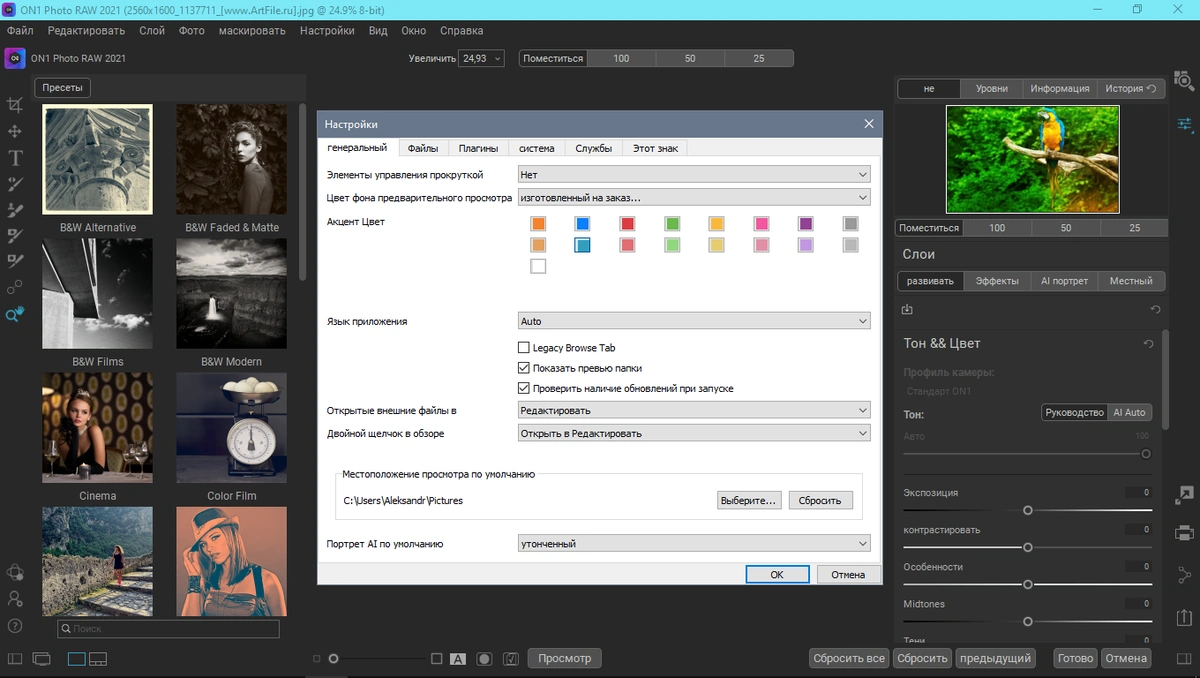Close the Настройки dialog with X
Viewport: 1200px width, 678px height.
point(868,124)
